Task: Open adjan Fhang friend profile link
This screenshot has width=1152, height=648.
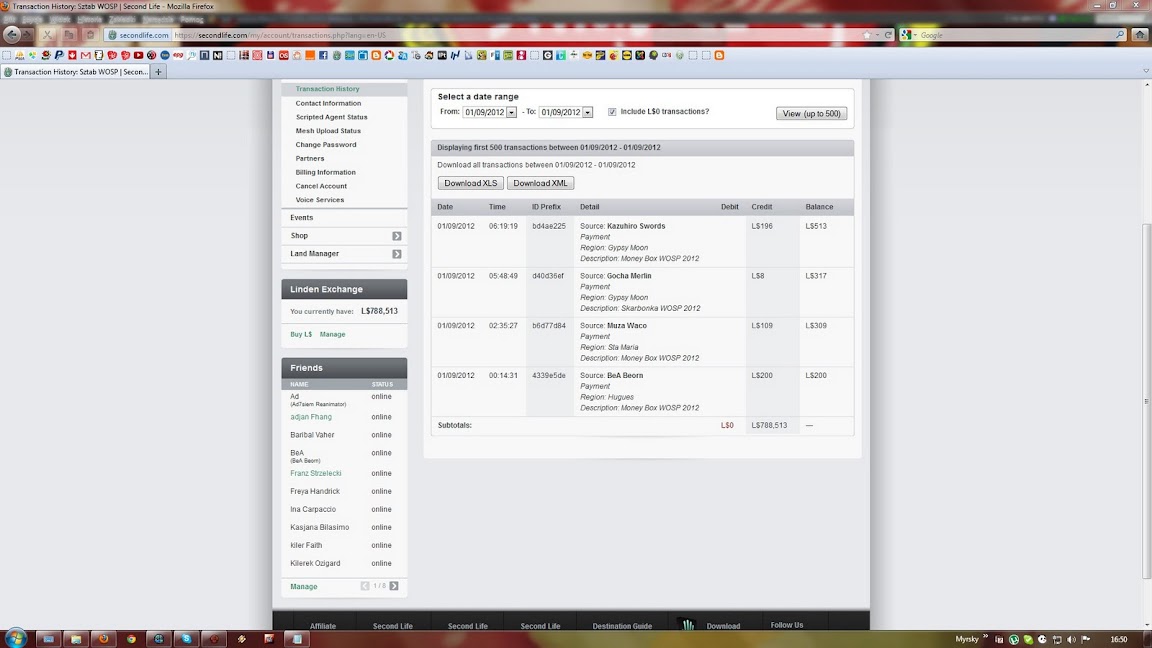Action: coord(311,417)
